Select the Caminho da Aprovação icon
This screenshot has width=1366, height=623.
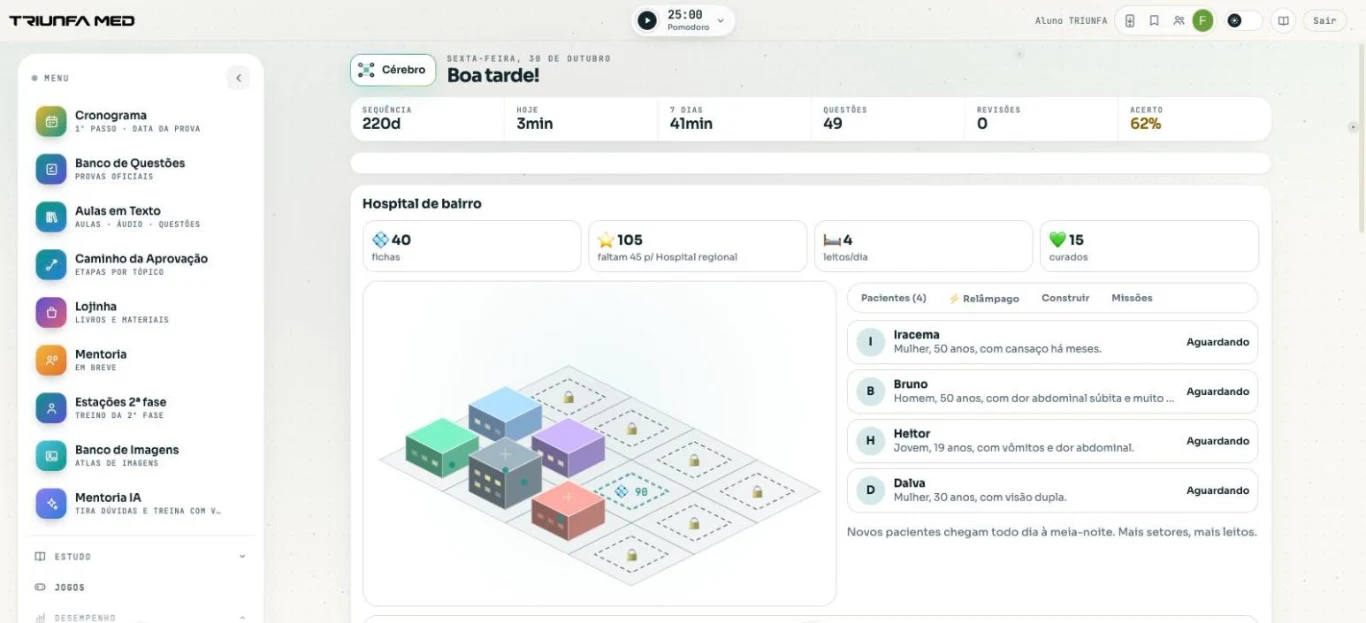tap(51, 264)
